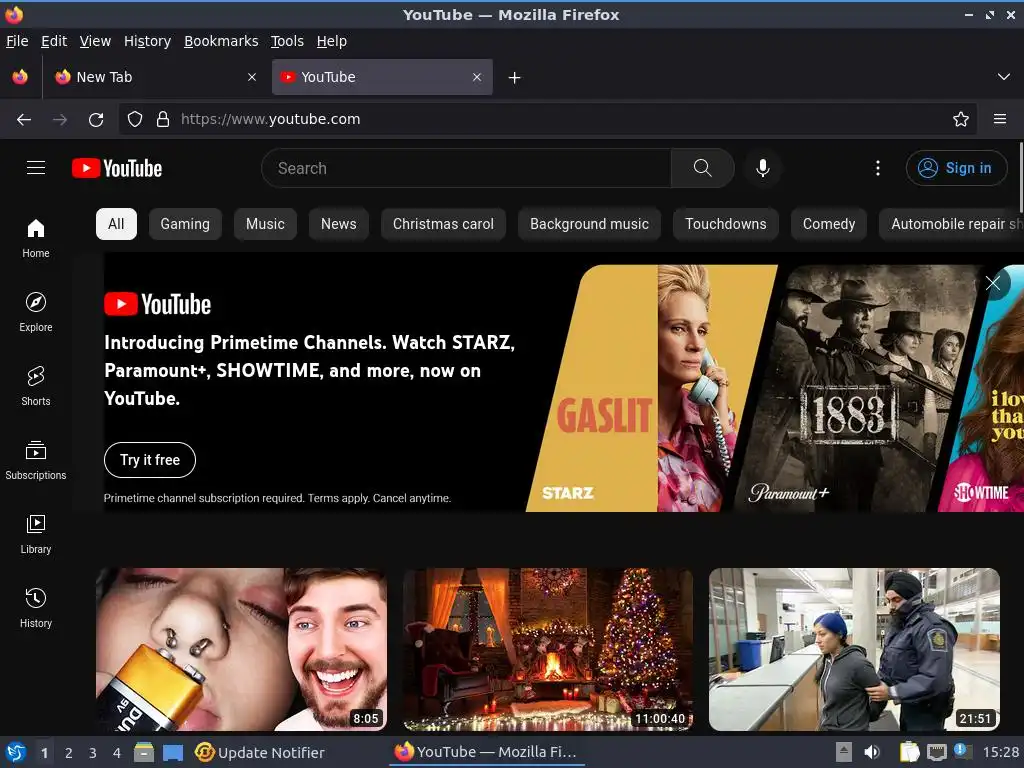Open the View menu

coord(95,41)
